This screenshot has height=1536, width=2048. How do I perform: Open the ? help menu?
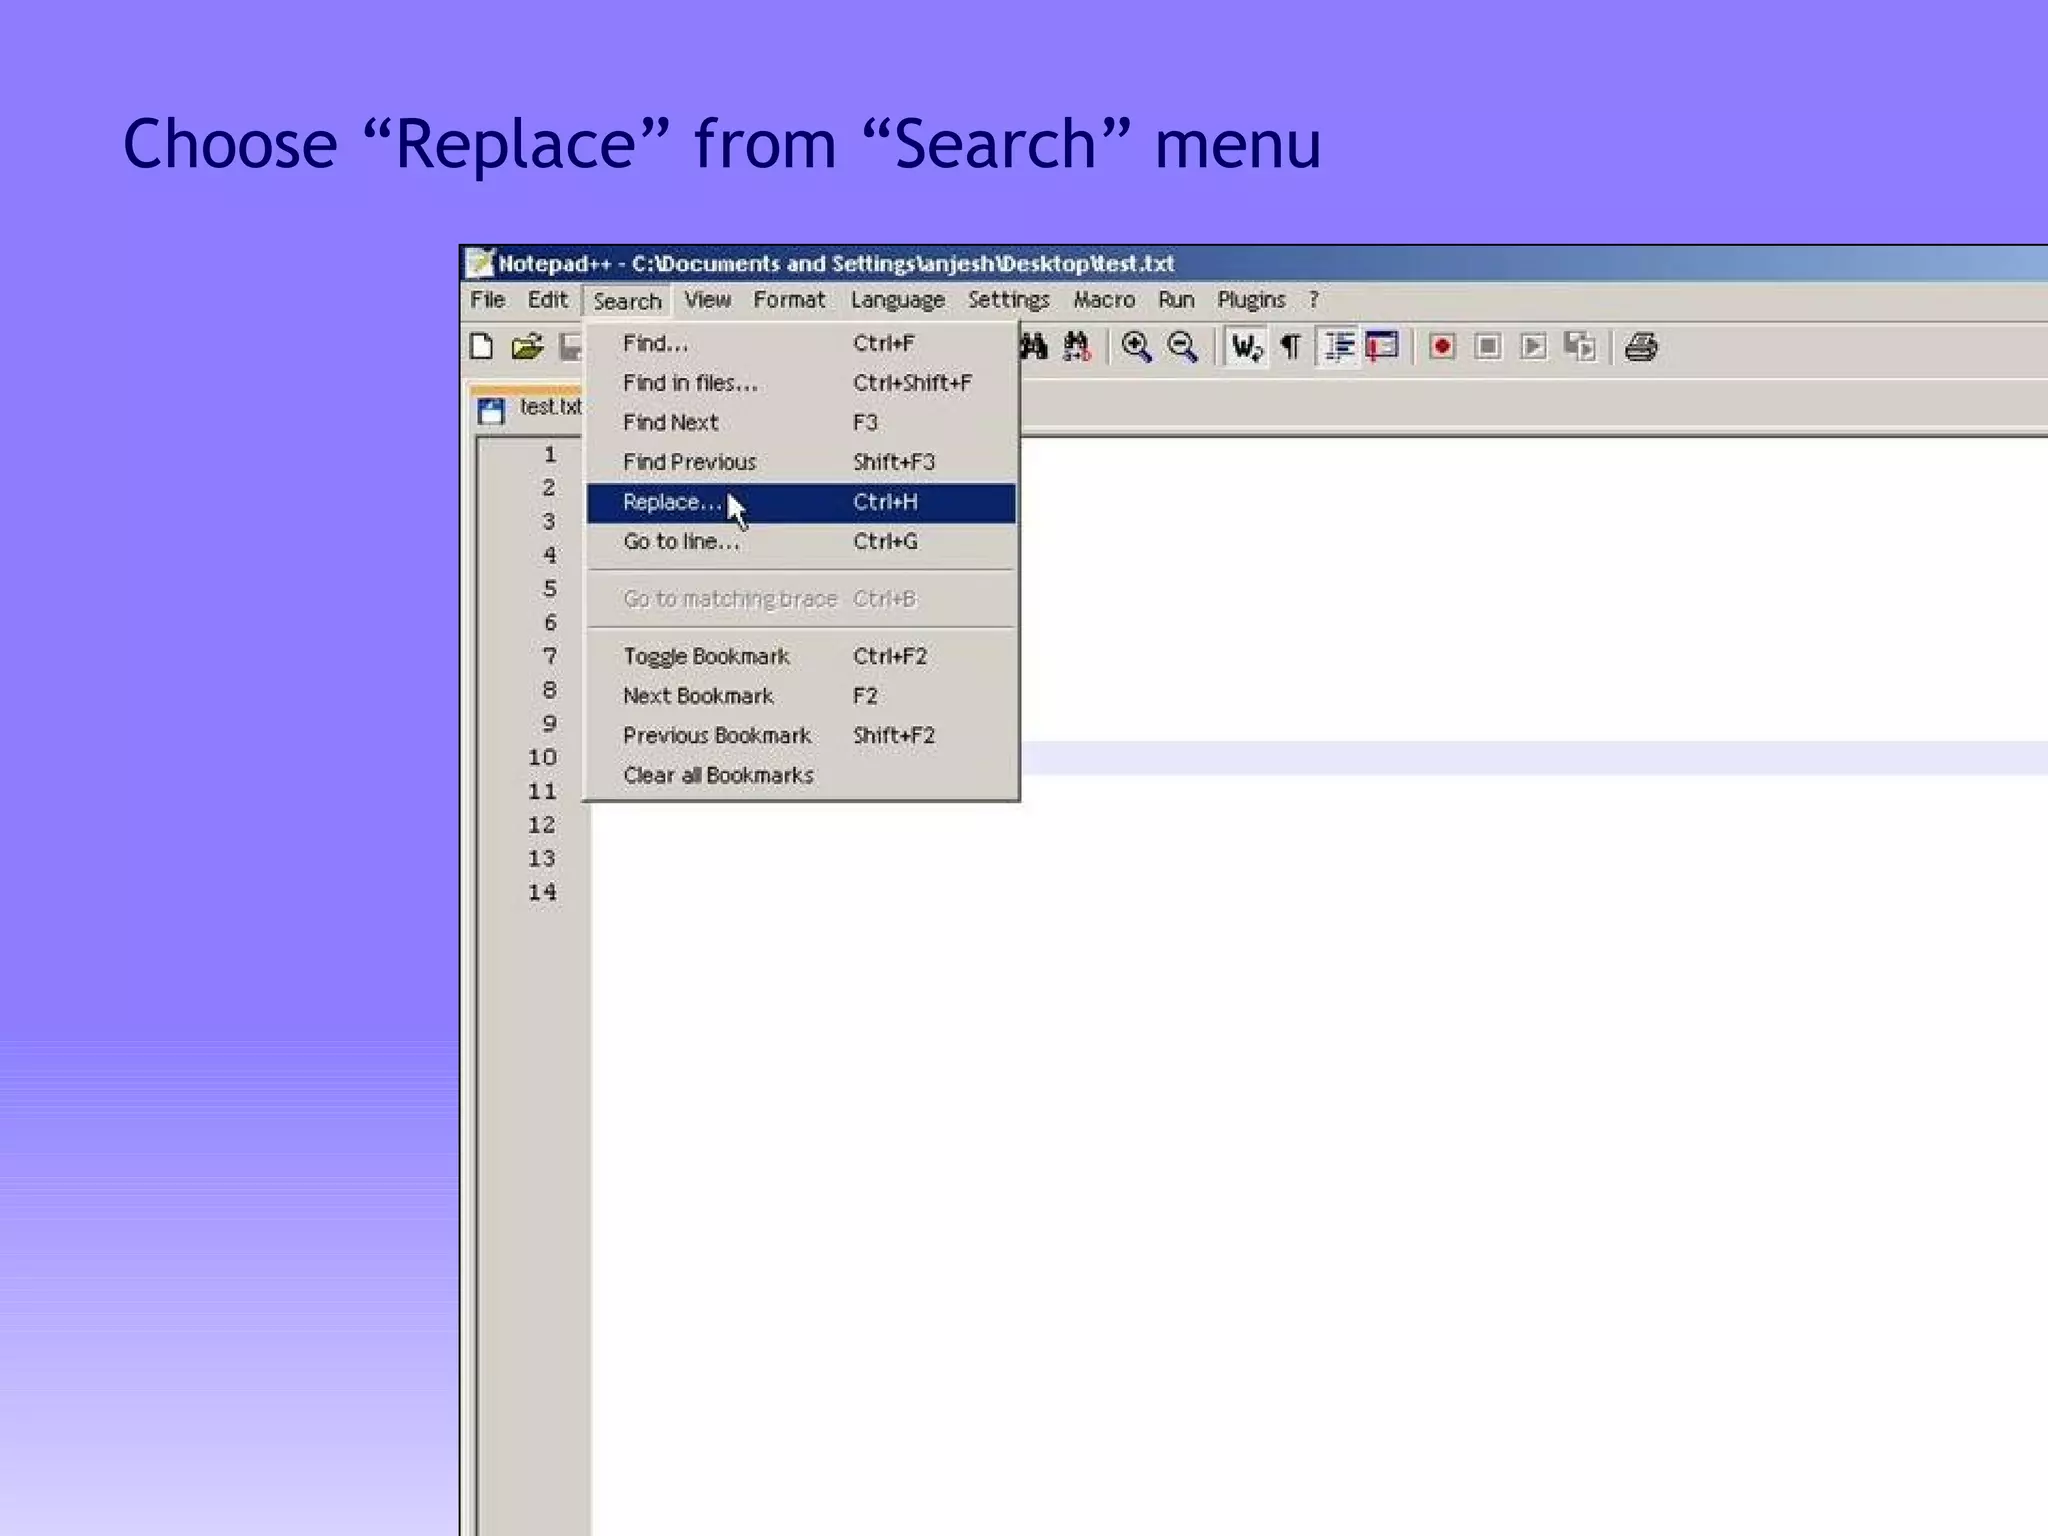1314,300
